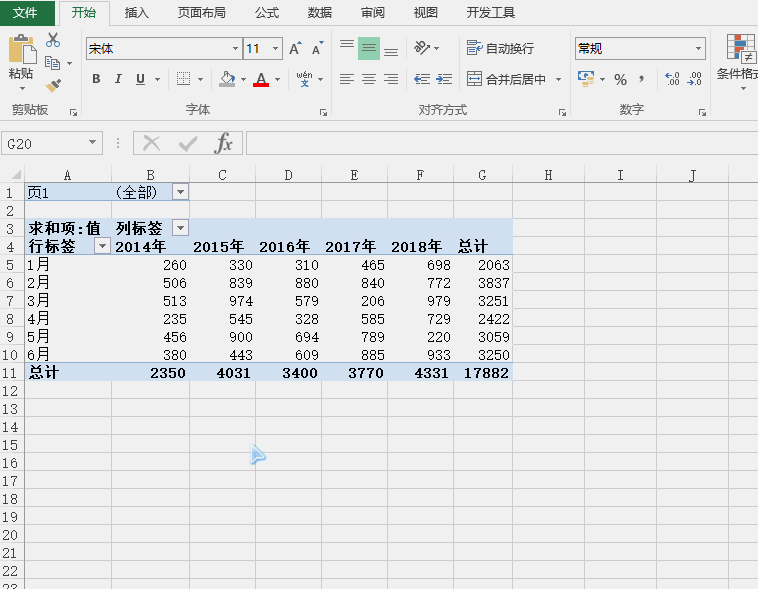Toggle 合并后居中 merge and center
This screenshot has width=758, height=589.
(507, 79)
